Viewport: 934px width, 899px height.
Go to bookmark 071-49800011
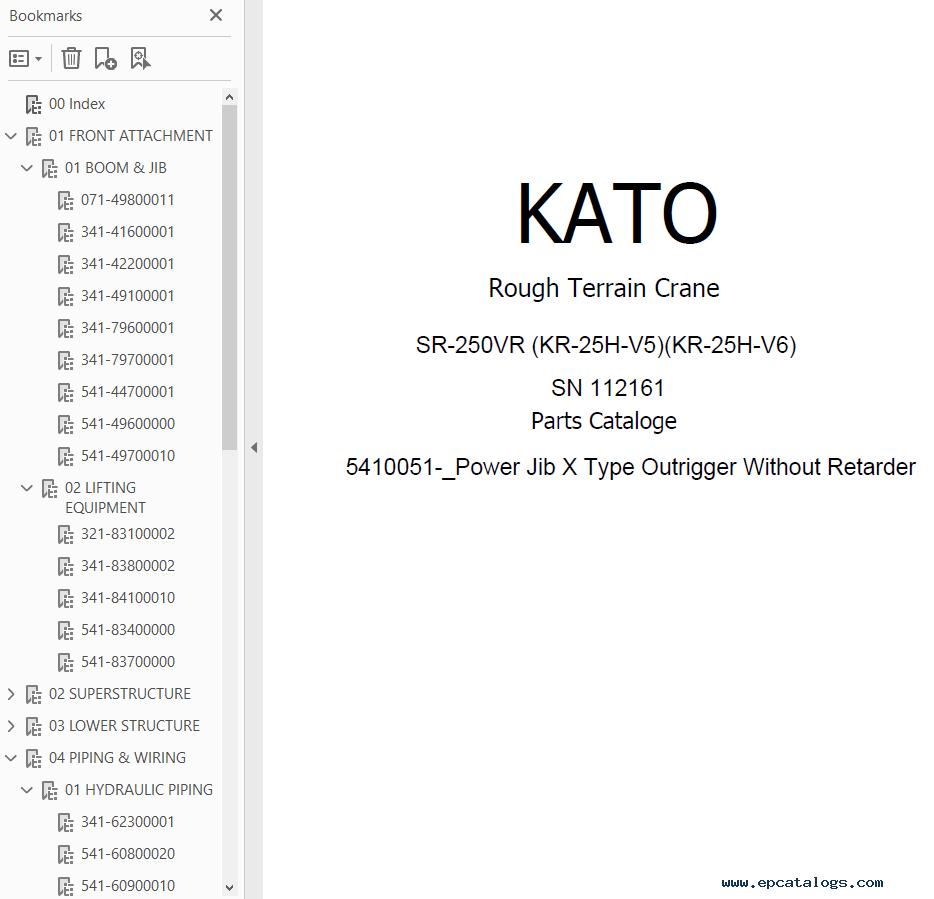point(127,200)
